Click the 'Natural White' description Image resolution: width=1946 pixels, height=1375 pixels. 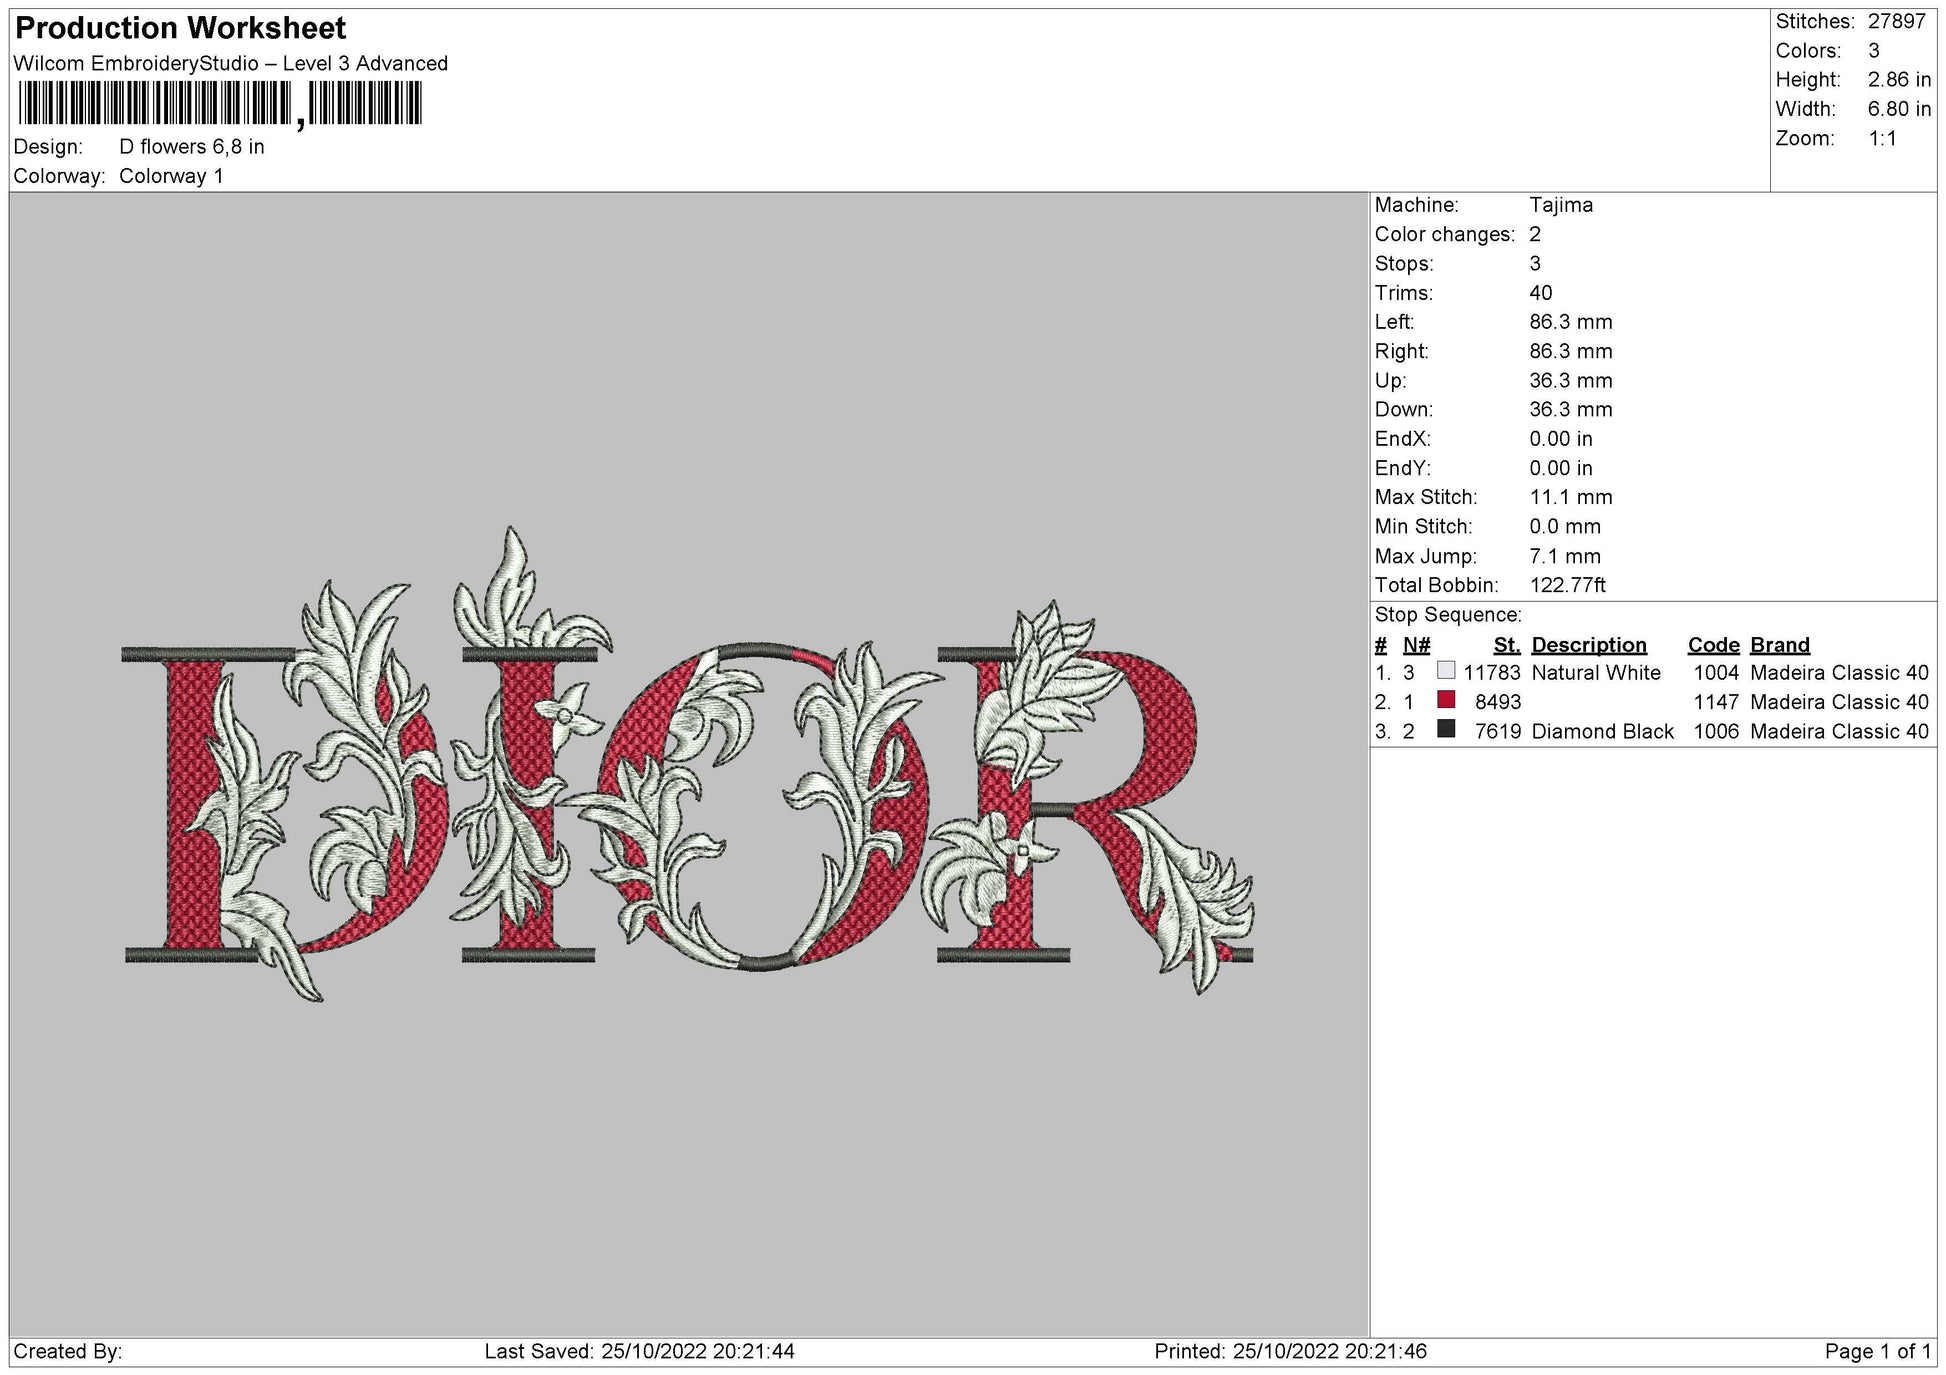1596,673
